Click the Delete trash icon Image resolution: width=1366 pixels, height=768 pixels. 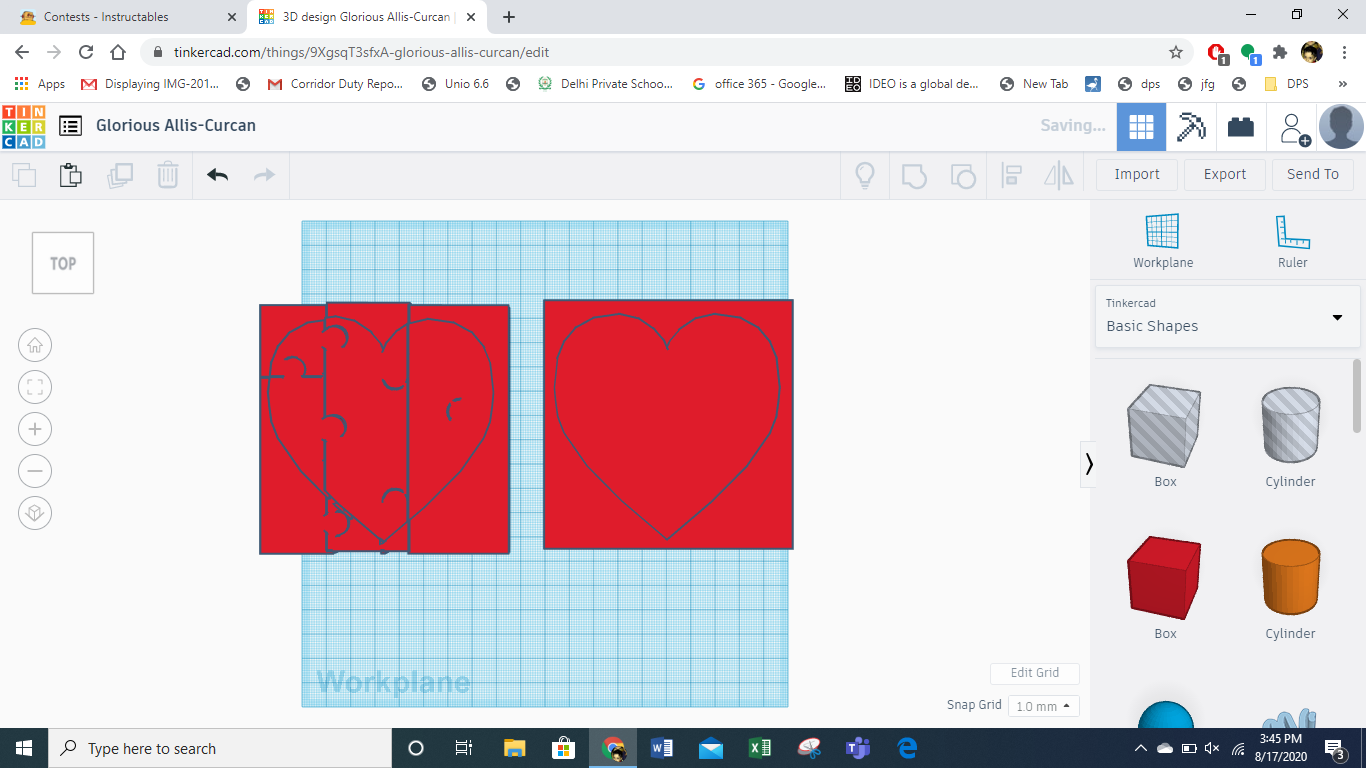click(x=168, y=175)
